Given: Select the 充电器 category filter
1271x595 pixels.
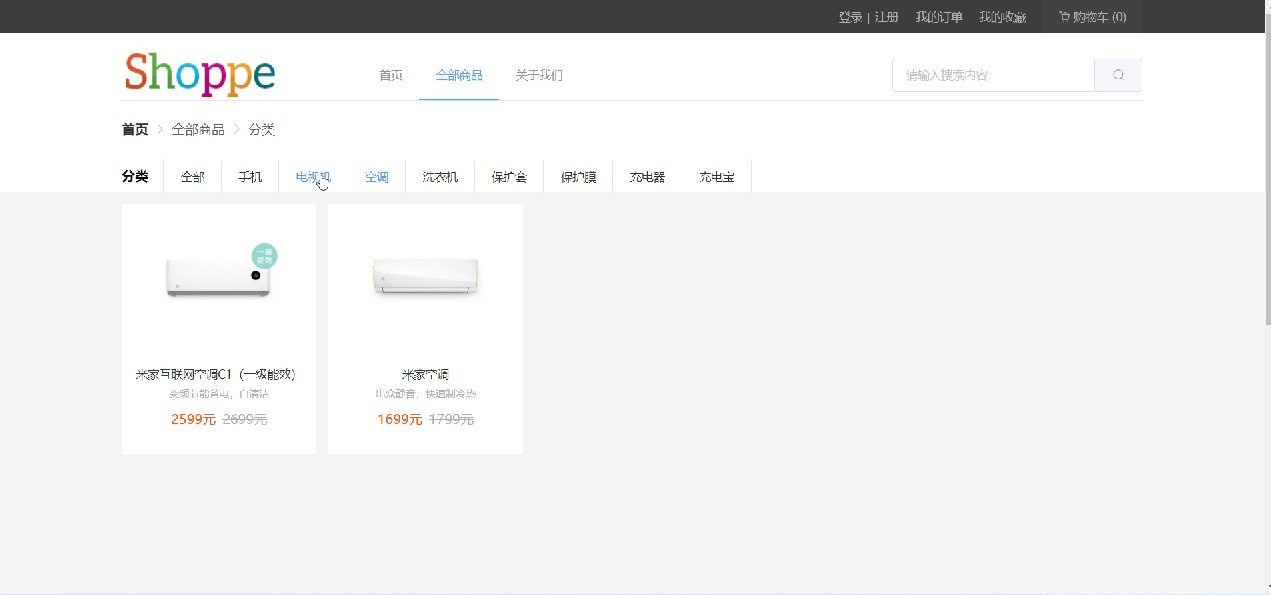Looking at the screenshot, I should (x=647, y=177).
